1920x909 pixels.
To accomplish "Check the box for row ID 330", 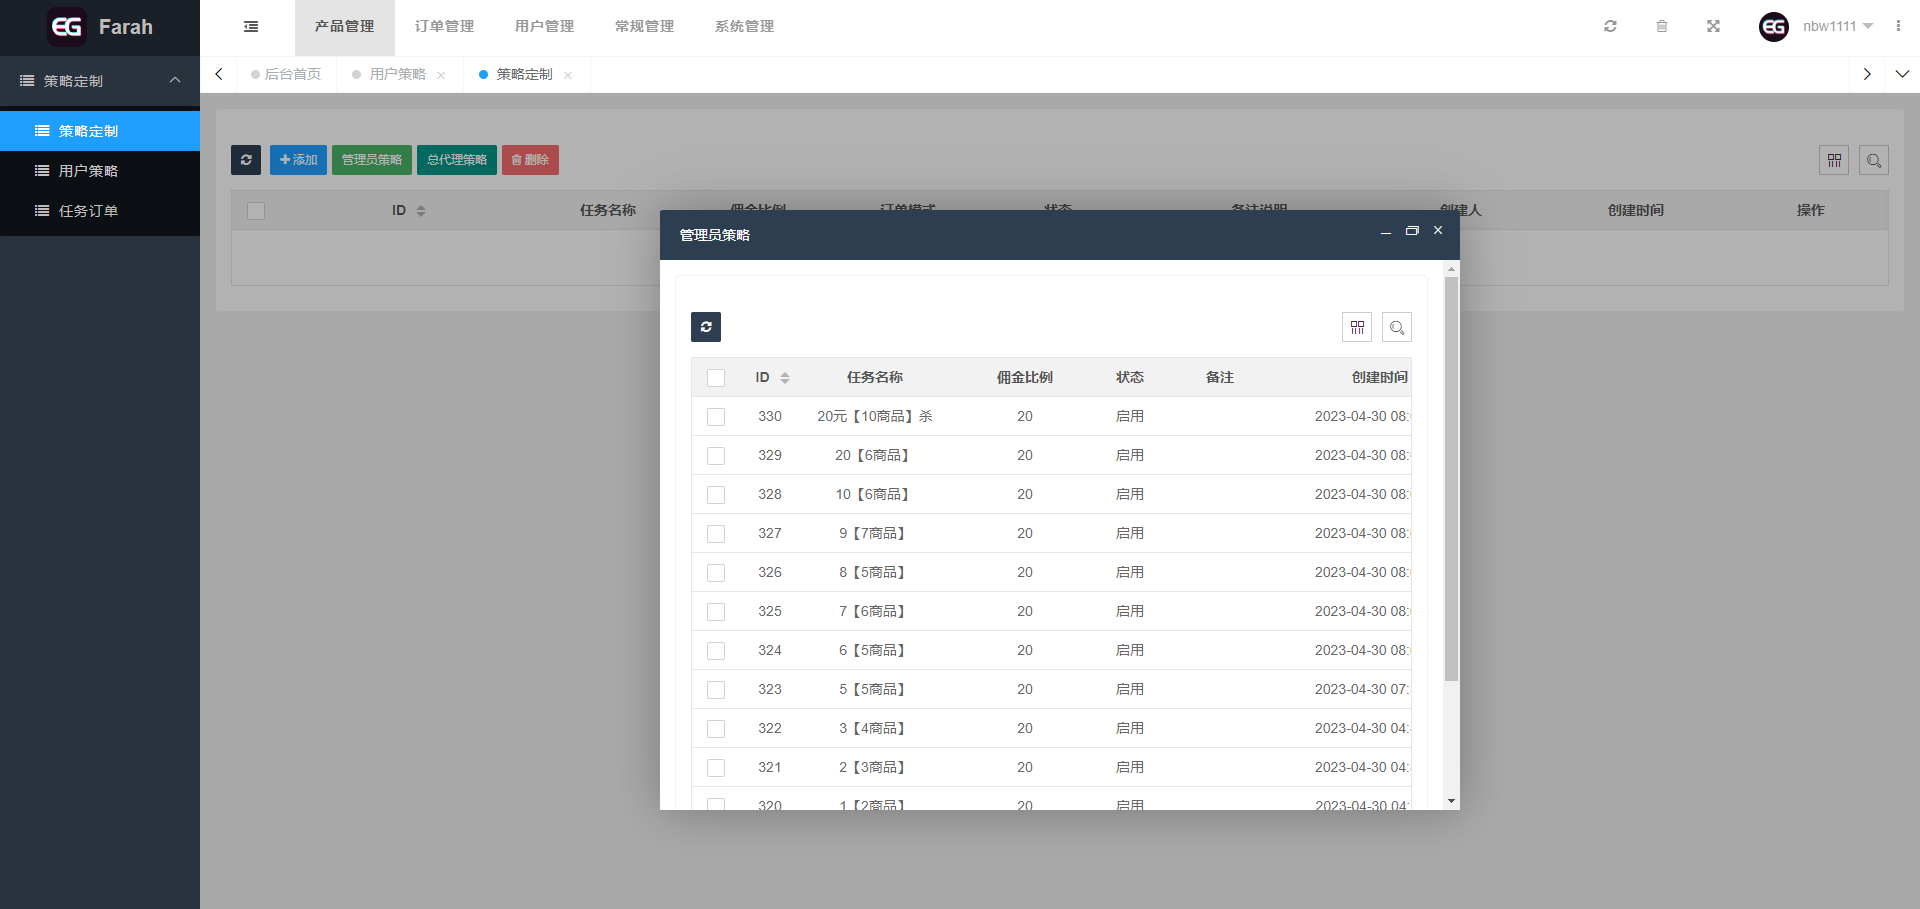I will click(x=716, y=417).
